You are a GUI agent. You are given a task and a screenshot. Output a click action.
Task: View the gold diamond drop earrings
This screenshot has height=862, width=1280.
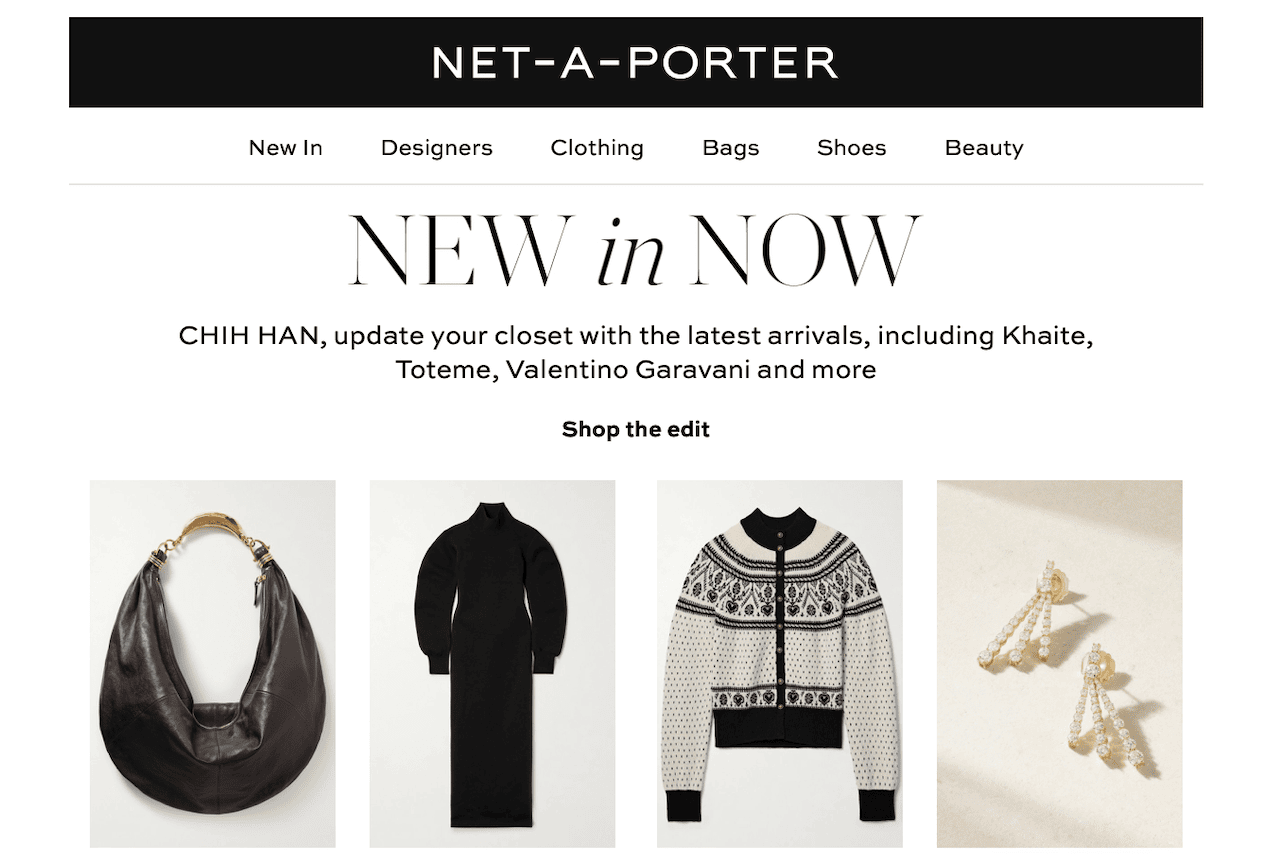click(1060, 664)
